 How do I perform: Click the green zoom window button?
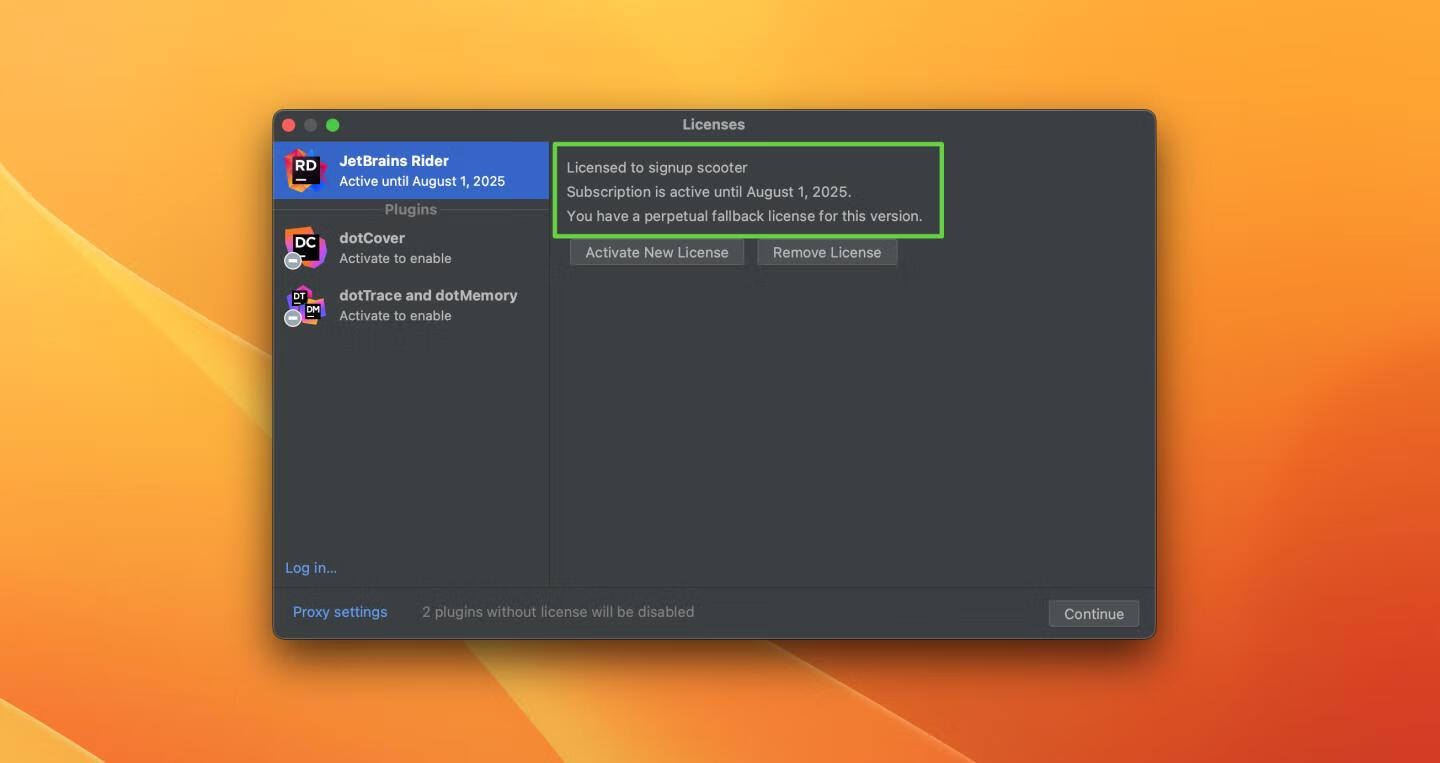[333, 125]
